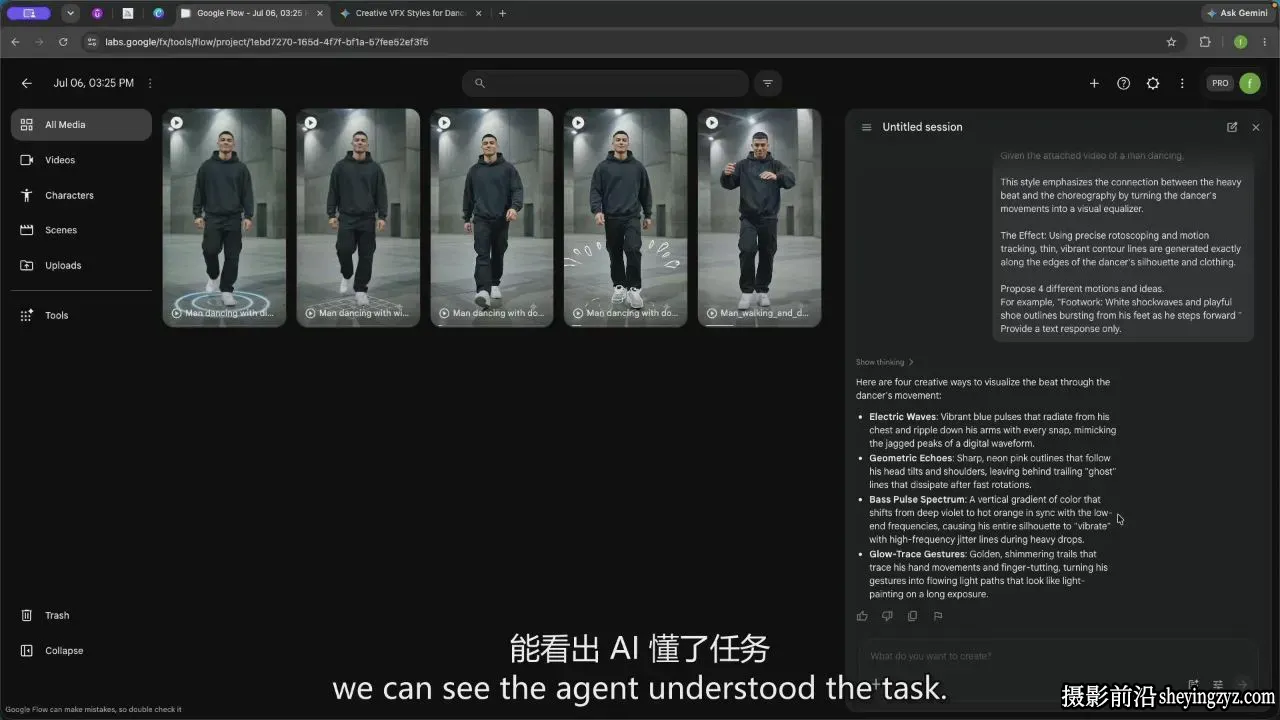Close the Untitled session panel

pos(1256,127)
